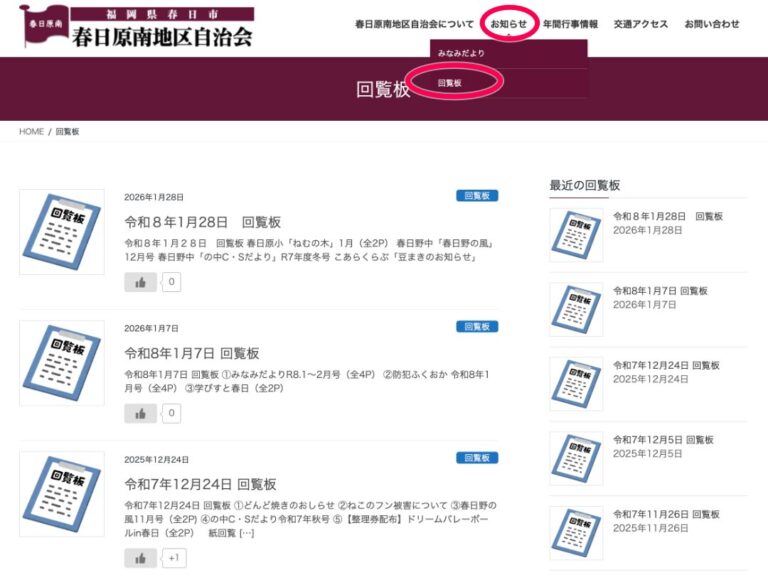
Task: Click 回覧板 category badge on first post
Action: pyautogui.click(x=477, y=196)
